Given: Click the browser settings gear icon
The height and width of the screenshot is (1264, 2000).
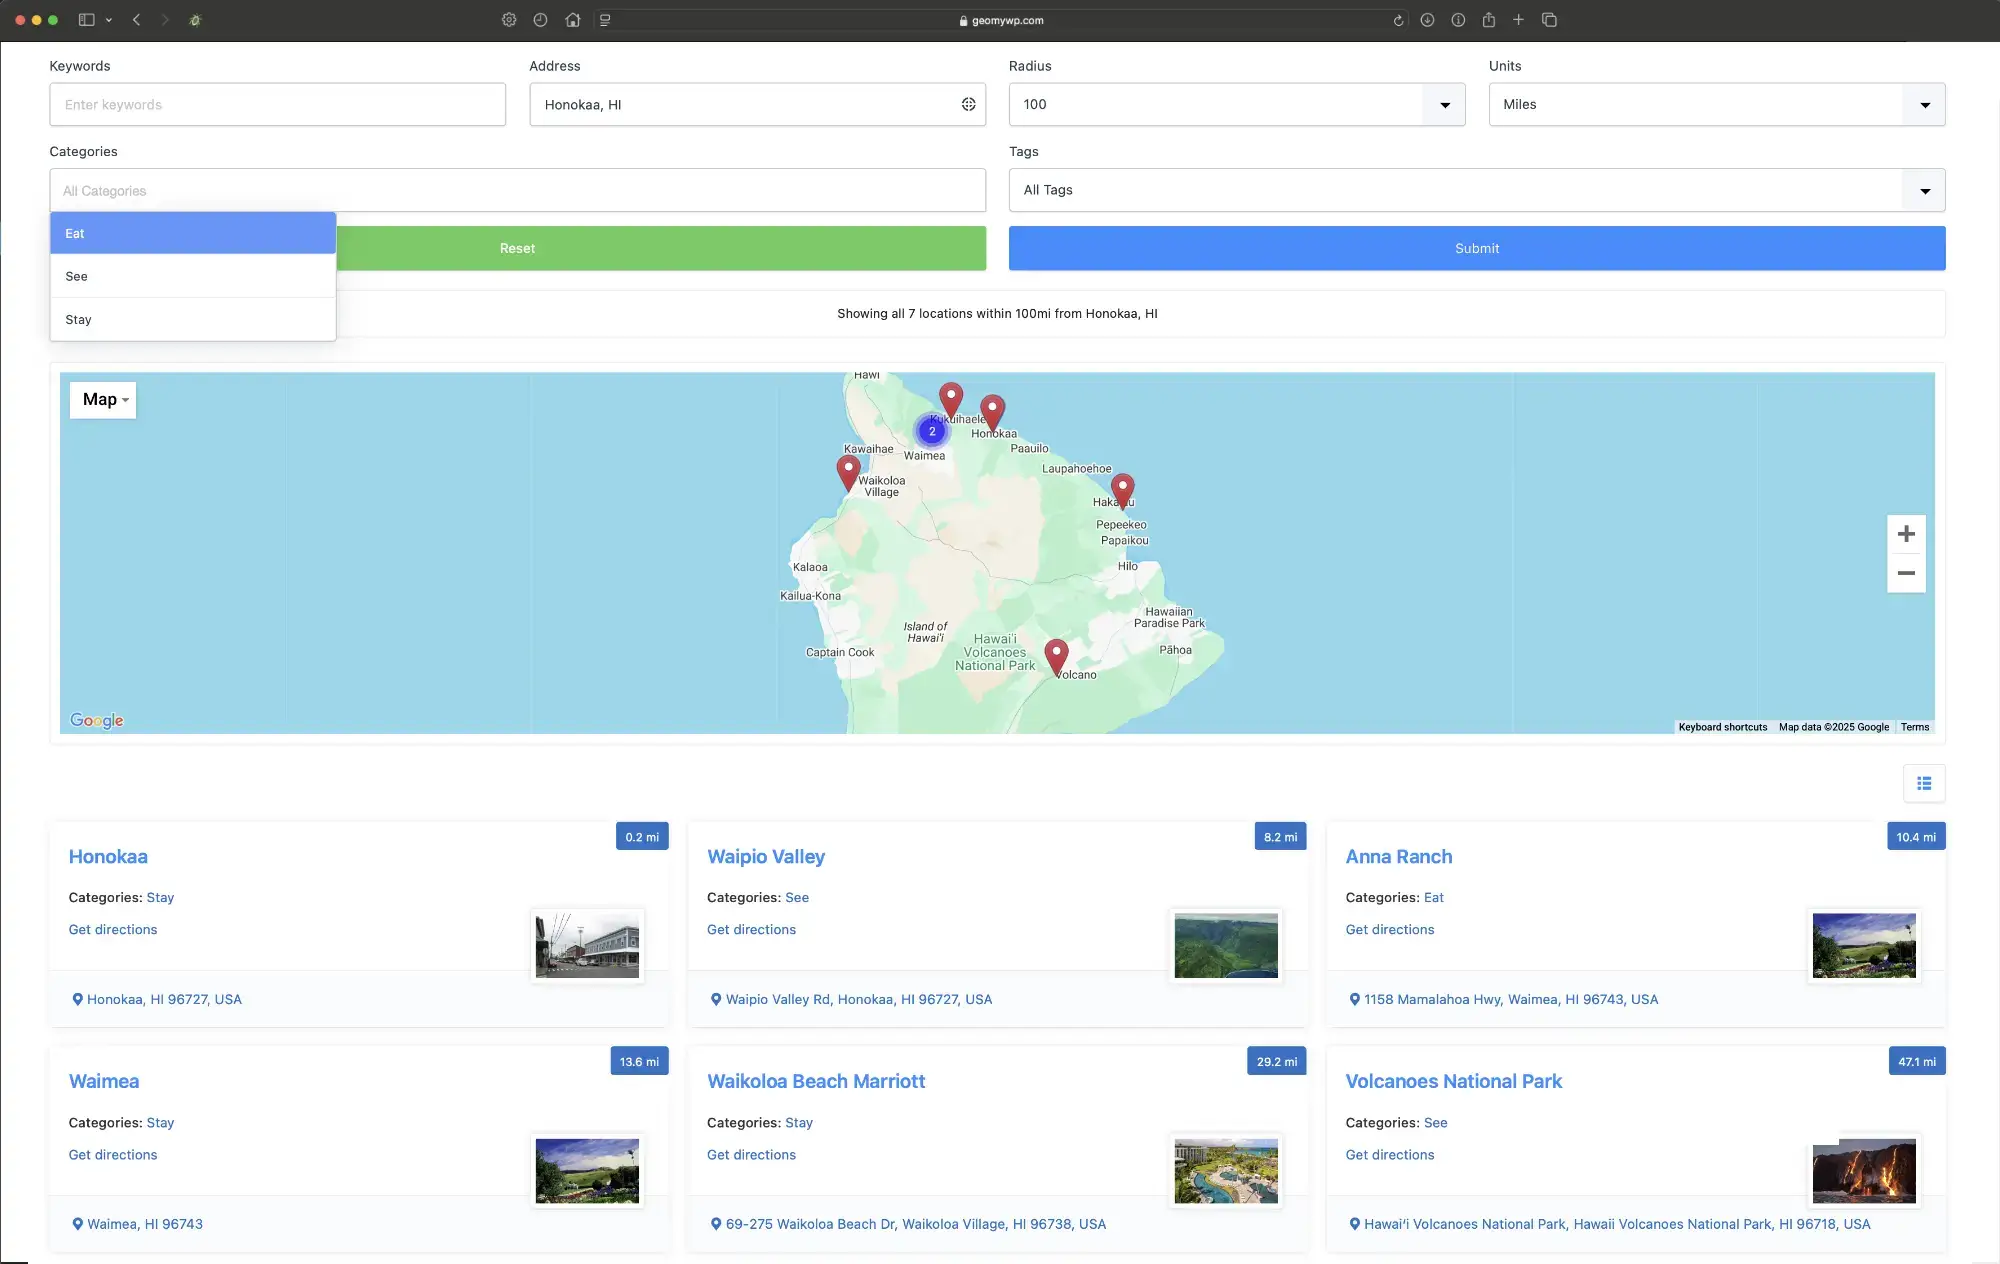Looking at the screenshot, I should point(509,20).
